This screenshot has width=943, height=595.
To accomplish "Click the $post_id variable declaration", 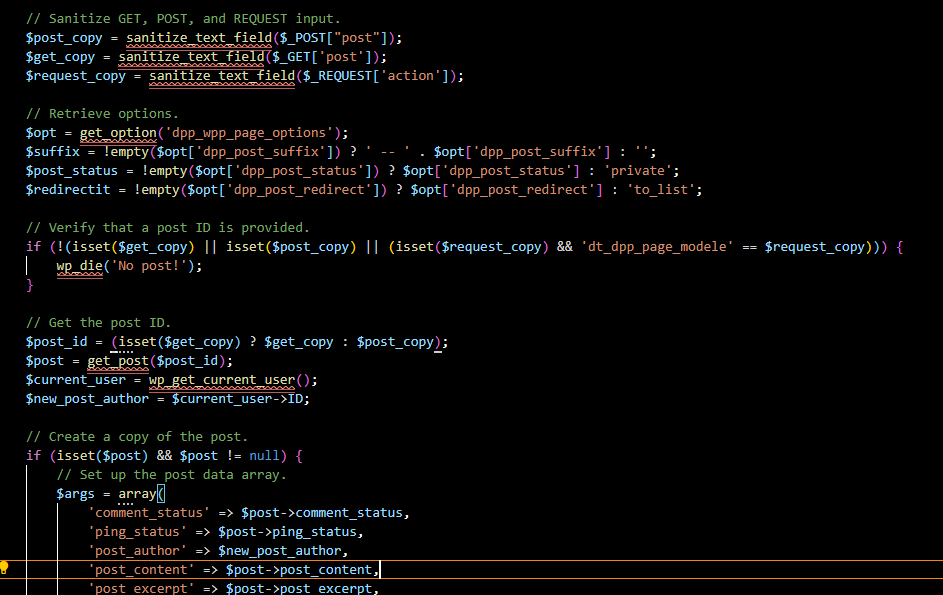I will click(57, 342).
